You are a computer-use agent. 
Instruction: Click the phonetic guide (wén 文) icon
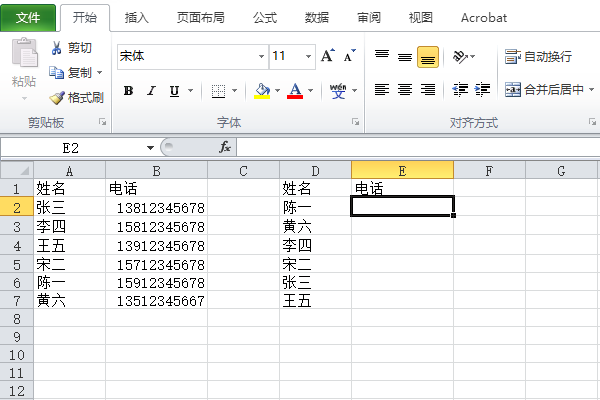[338, 91]
